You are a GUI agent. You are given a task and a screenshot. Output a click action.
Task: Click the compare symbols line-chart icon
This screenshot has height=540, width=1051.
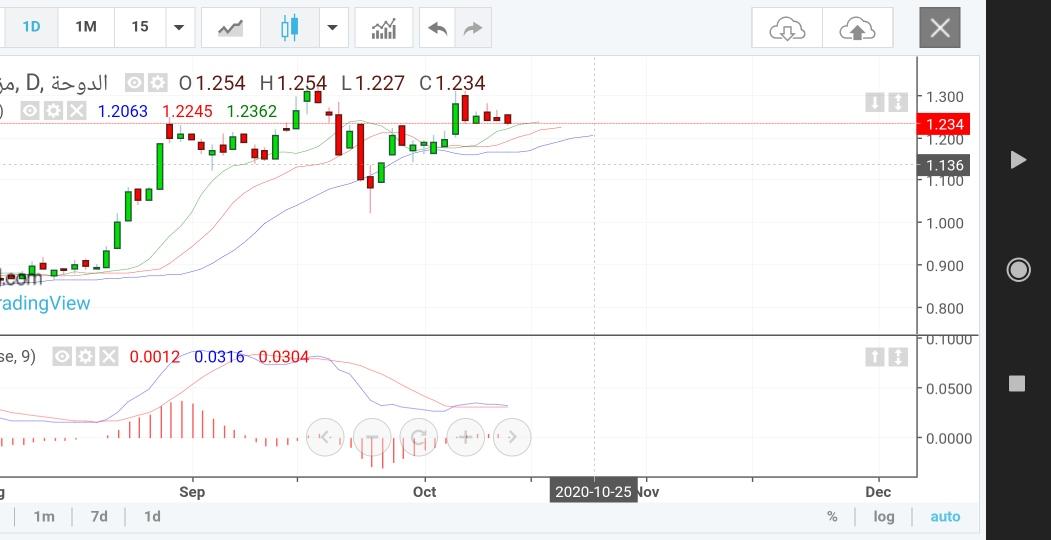click(231, 28)
